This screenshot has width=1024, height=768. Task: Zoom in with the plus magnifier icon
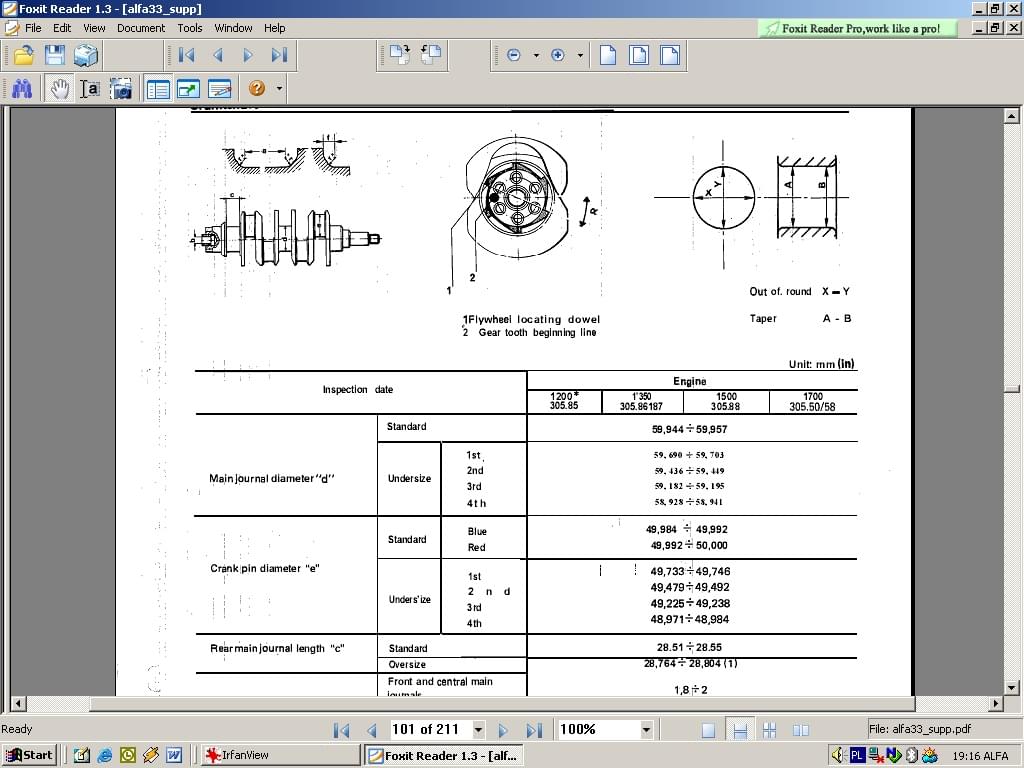click(x=558, y=55)
